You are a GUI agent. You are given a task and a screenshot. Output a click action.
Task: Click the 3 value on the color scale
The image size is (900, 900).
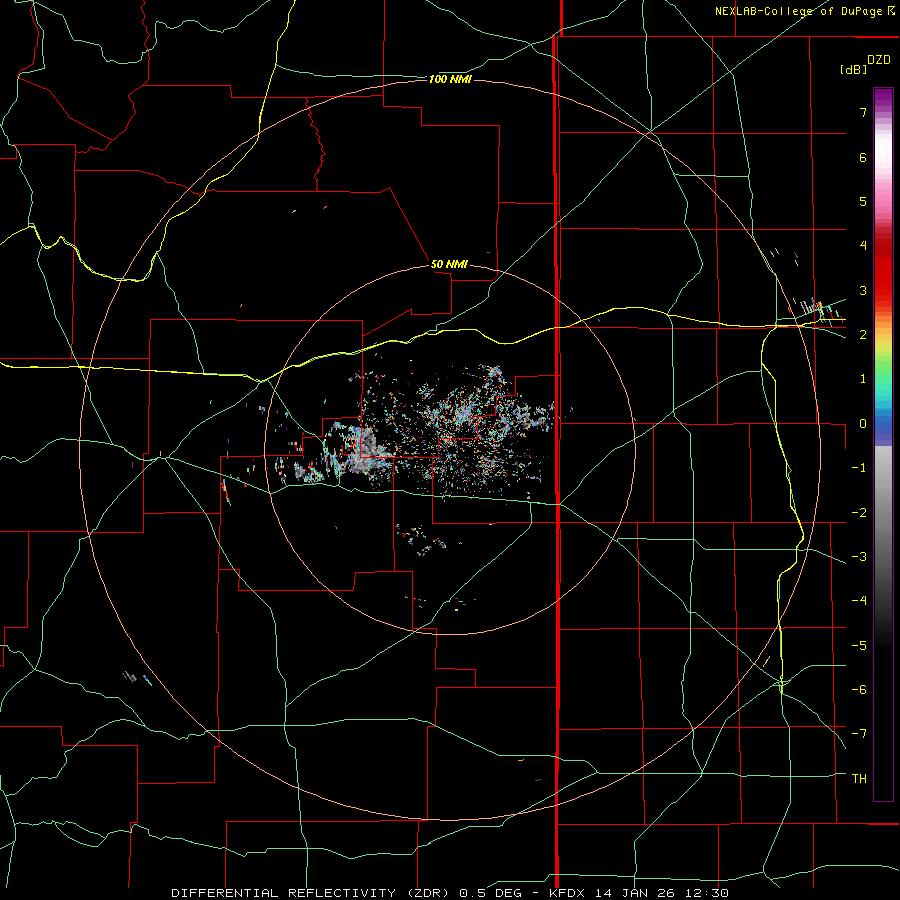(863, 290)
